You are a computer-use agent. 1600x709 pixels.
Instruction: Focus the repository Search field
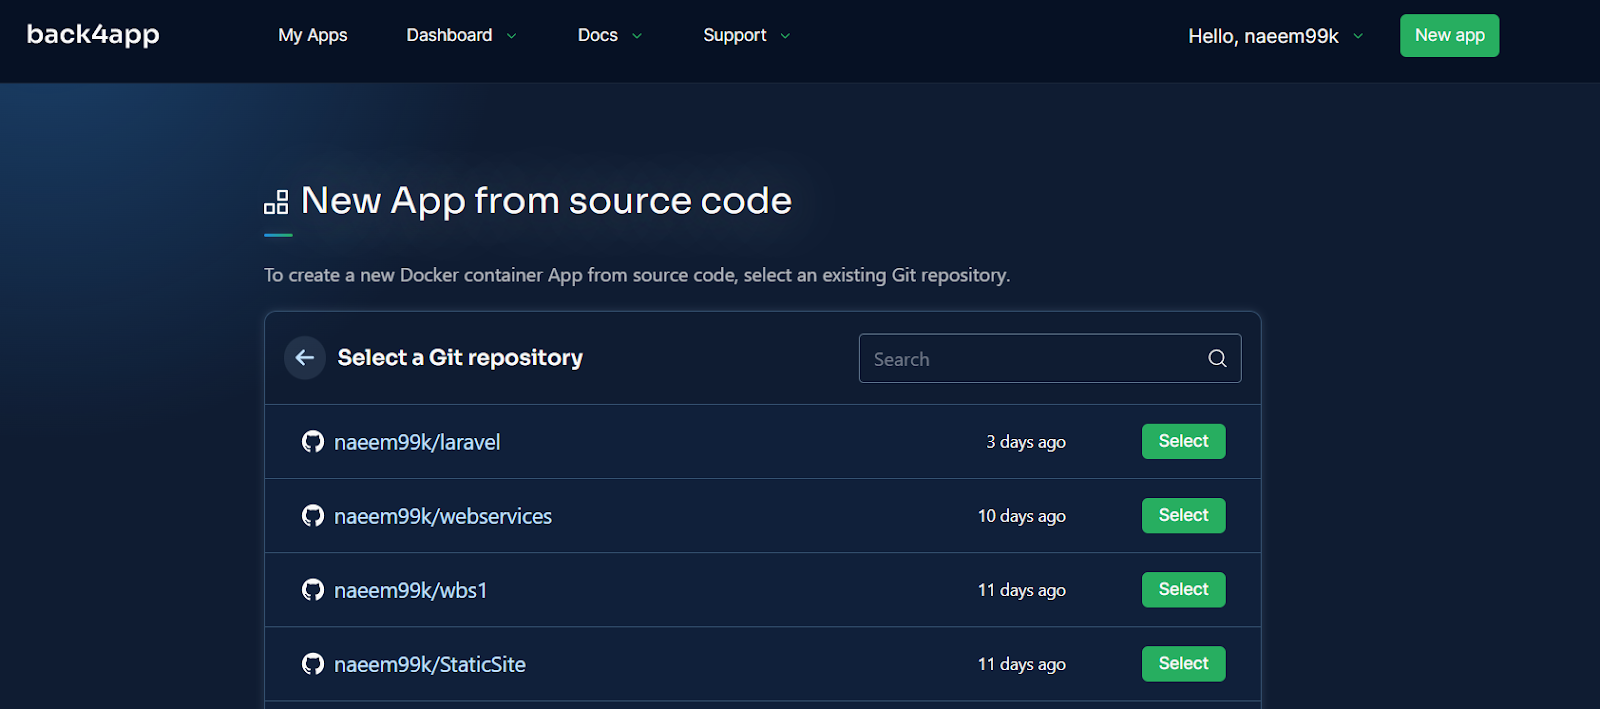[1050, 358]
